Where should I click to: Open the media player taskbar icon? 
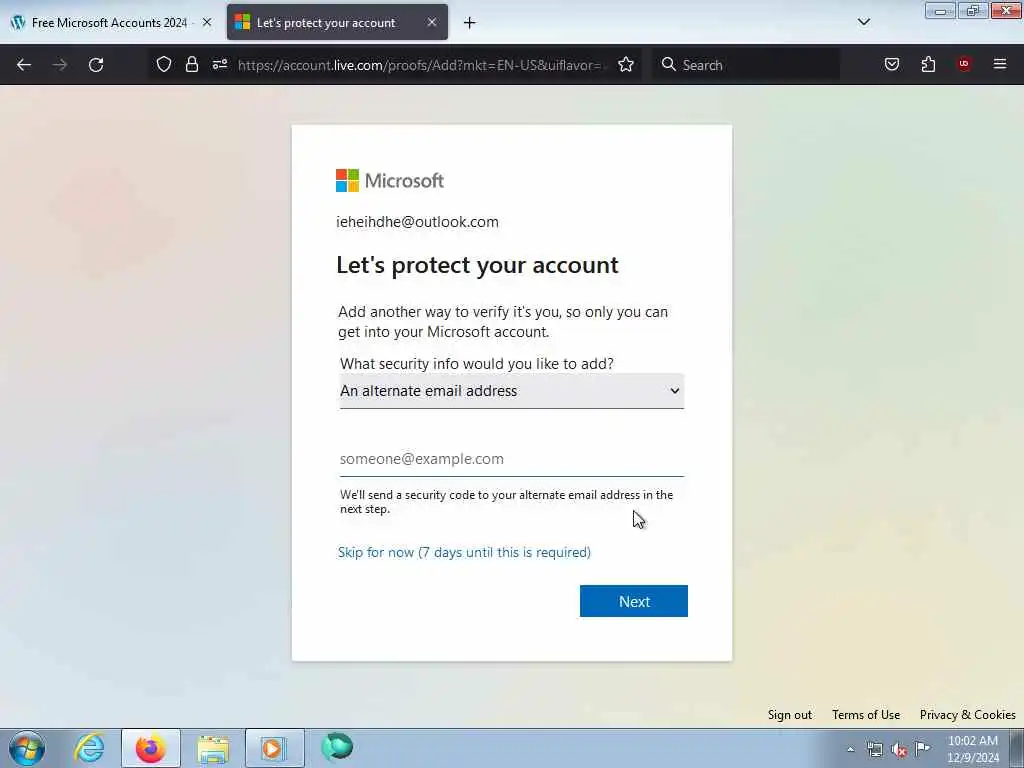pos(274,748)
